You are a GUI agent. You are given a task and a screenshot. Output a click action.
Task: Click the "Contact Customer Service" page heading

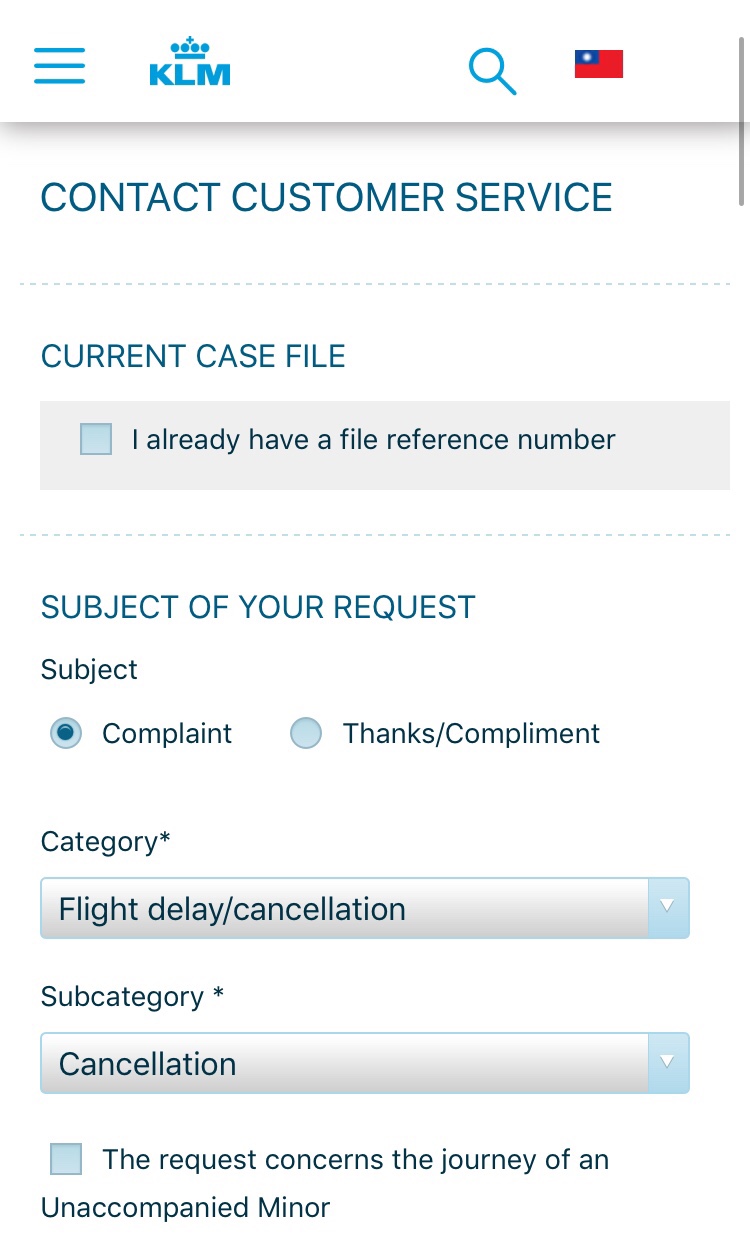point(326,198)
